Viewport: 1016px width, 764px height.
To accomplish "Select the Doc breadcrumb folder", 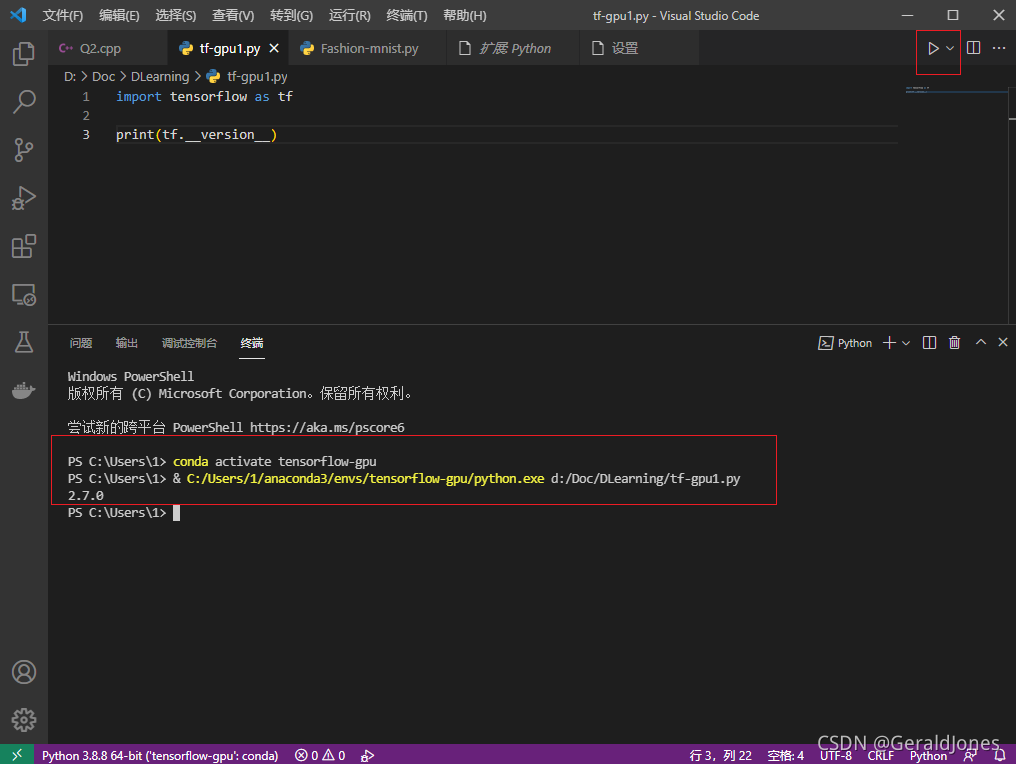I will 104,76.
